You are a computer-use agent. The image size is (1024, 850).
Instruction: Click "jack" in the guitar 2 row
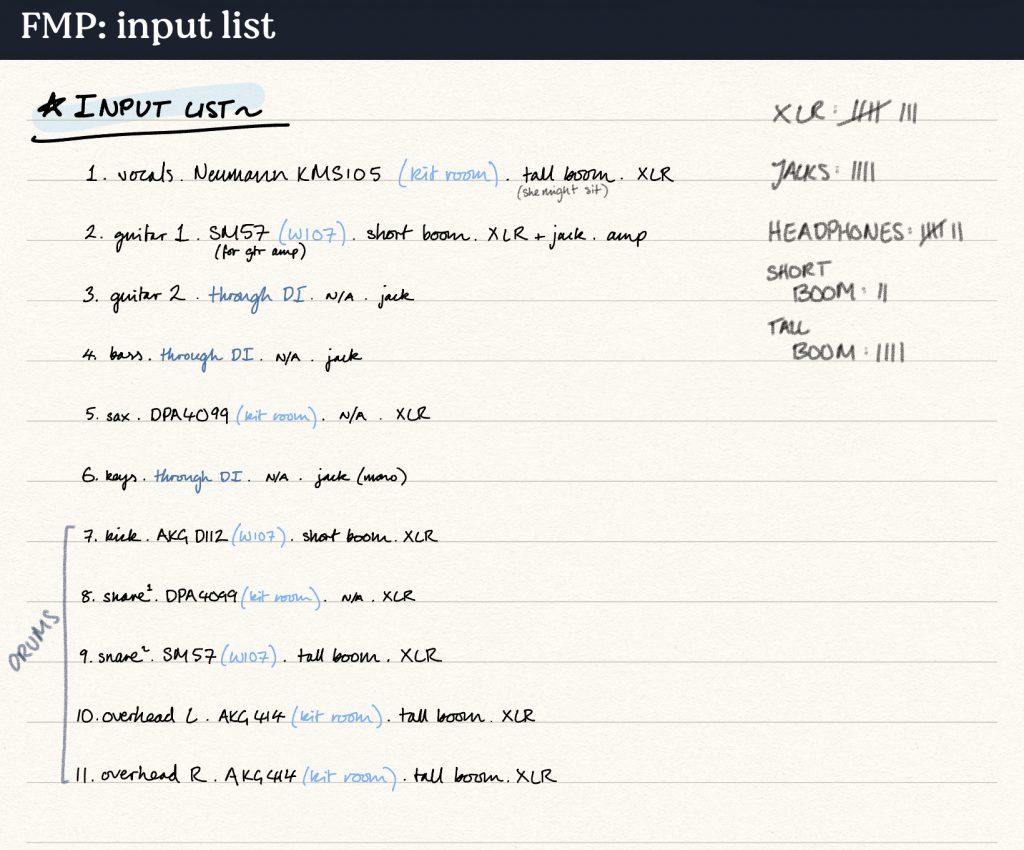point(396,296)
